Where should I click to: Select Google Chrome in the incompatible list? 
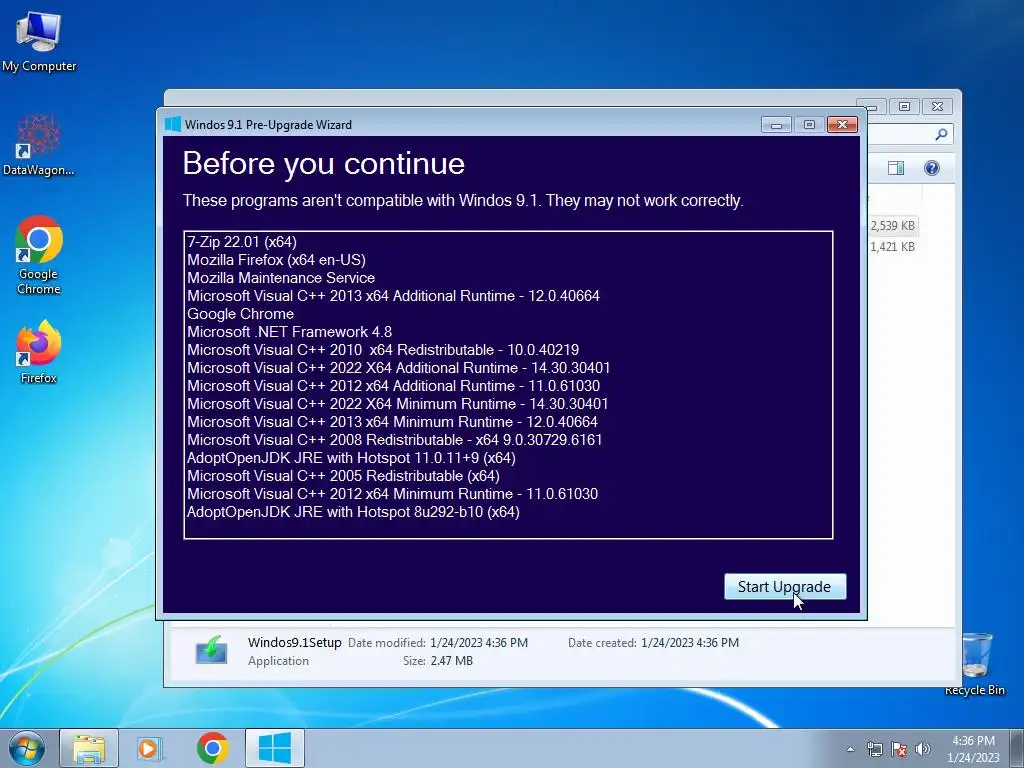240,313
